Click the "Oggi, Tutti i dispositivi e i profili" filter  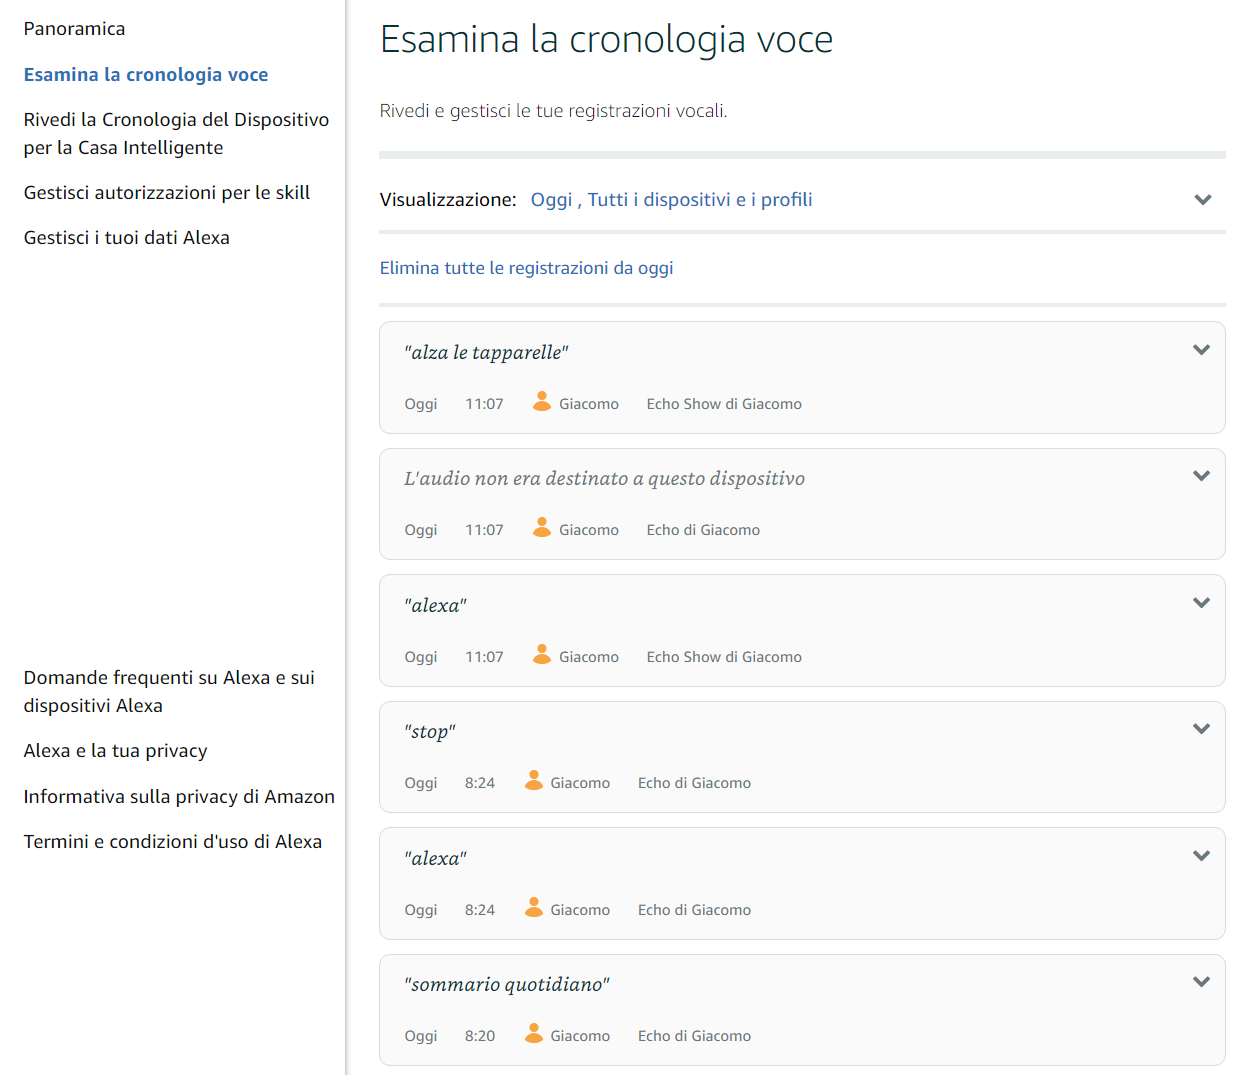tap(671, 200)
